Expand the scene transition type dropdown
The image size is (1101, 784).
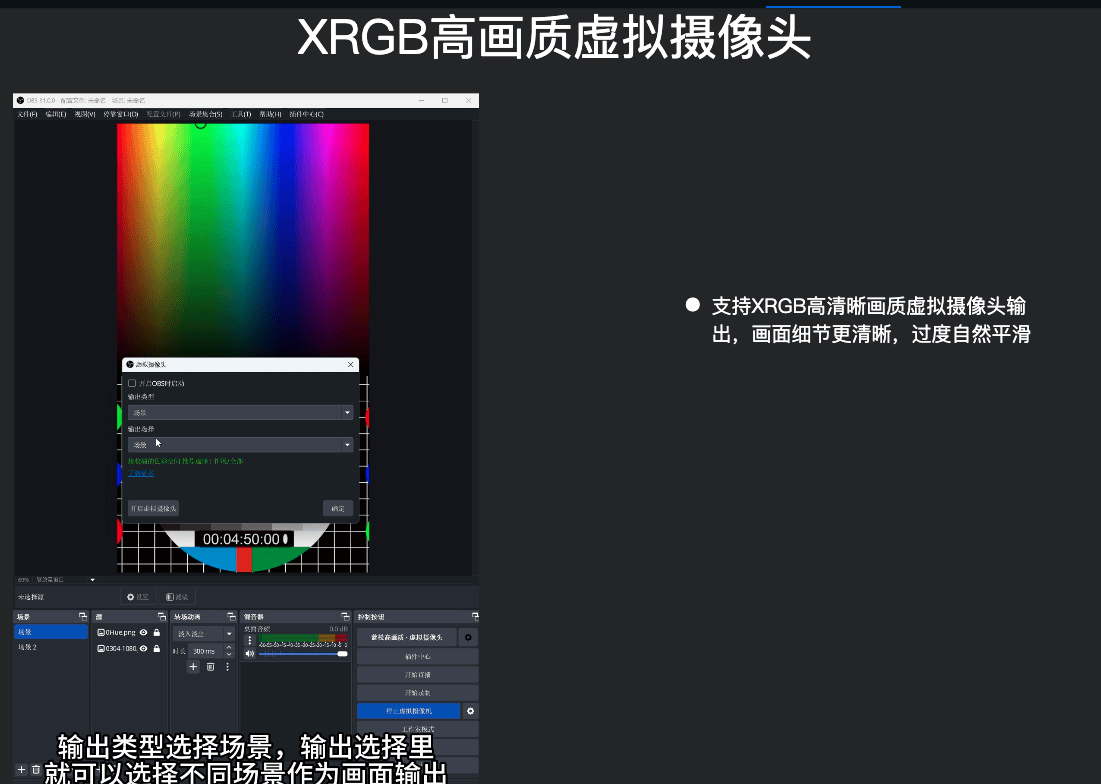tap(204, 634)
